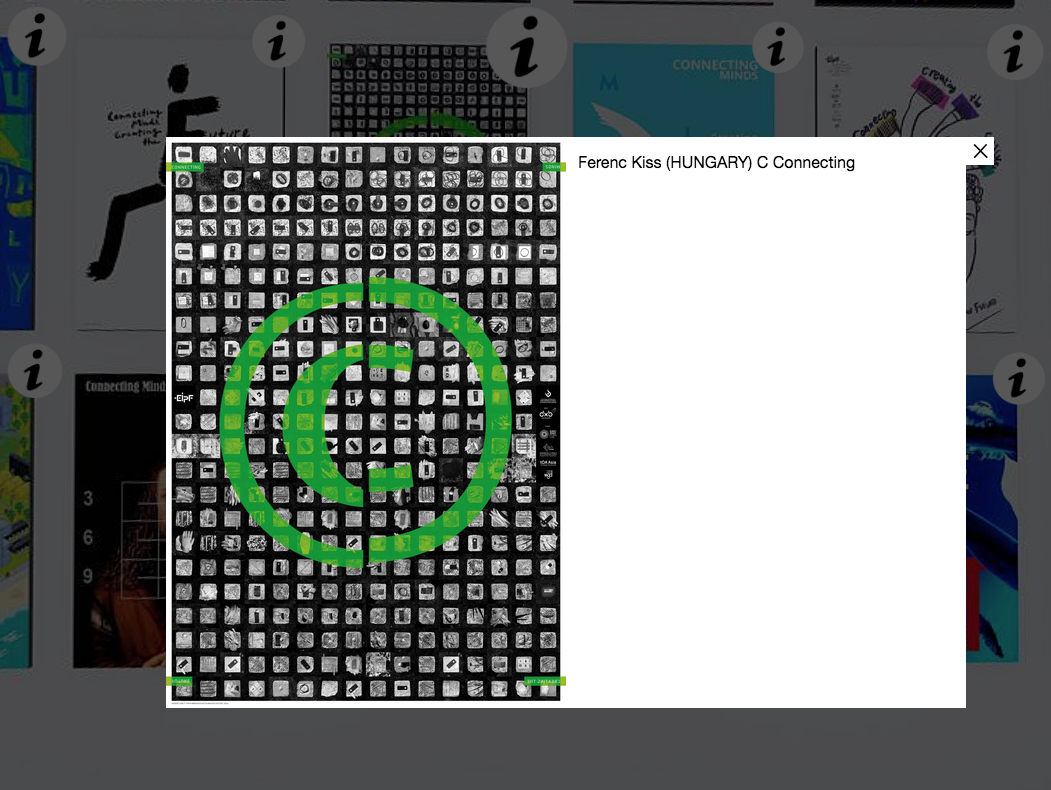Screen dimensions: 1051x790
Task: Open info icon at the far top-left poster
Action: (36, 38)
